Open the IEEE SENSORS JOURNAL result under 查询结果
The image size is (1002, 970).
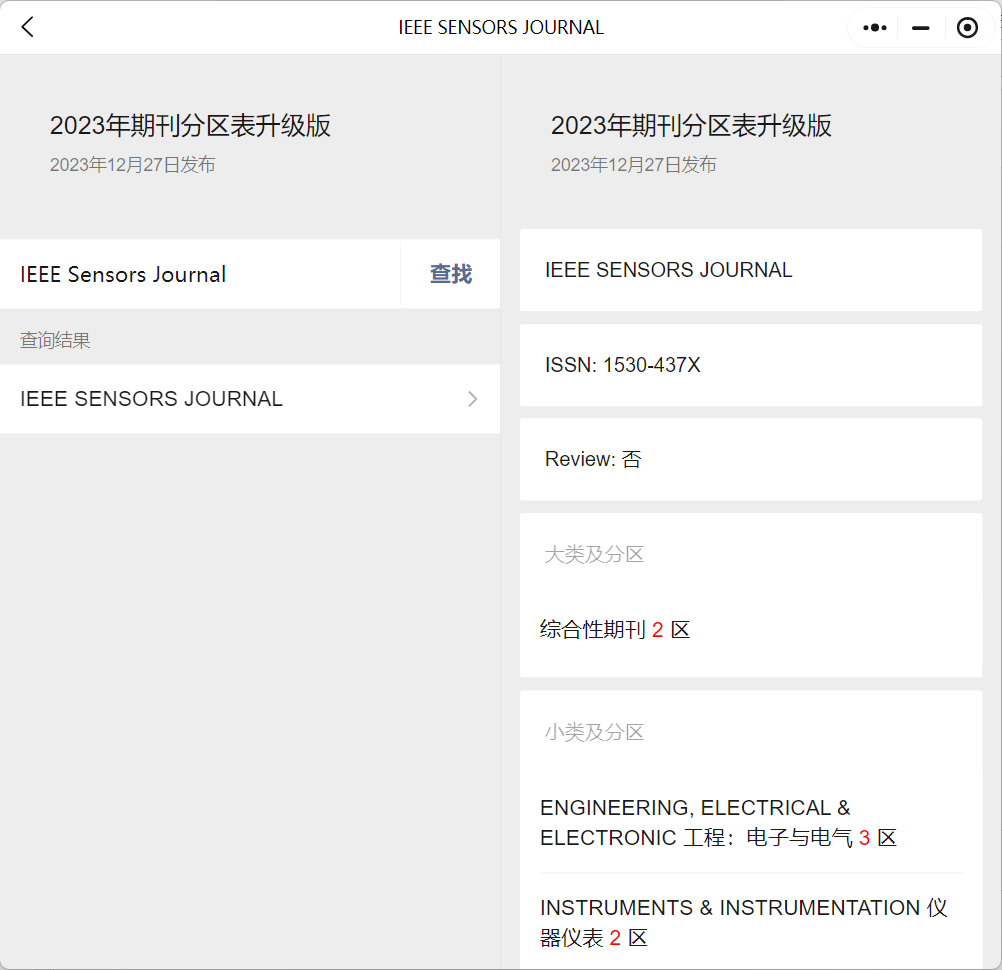pyautogui.click(x=152, y=399)
